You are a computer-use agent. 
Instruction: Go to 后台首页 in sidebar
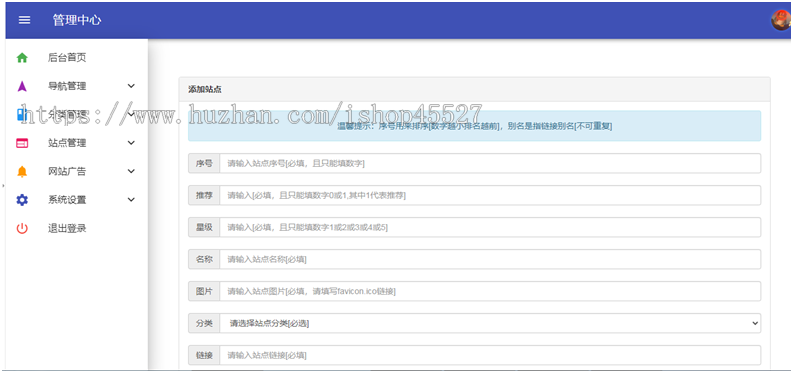coord(67,58)
